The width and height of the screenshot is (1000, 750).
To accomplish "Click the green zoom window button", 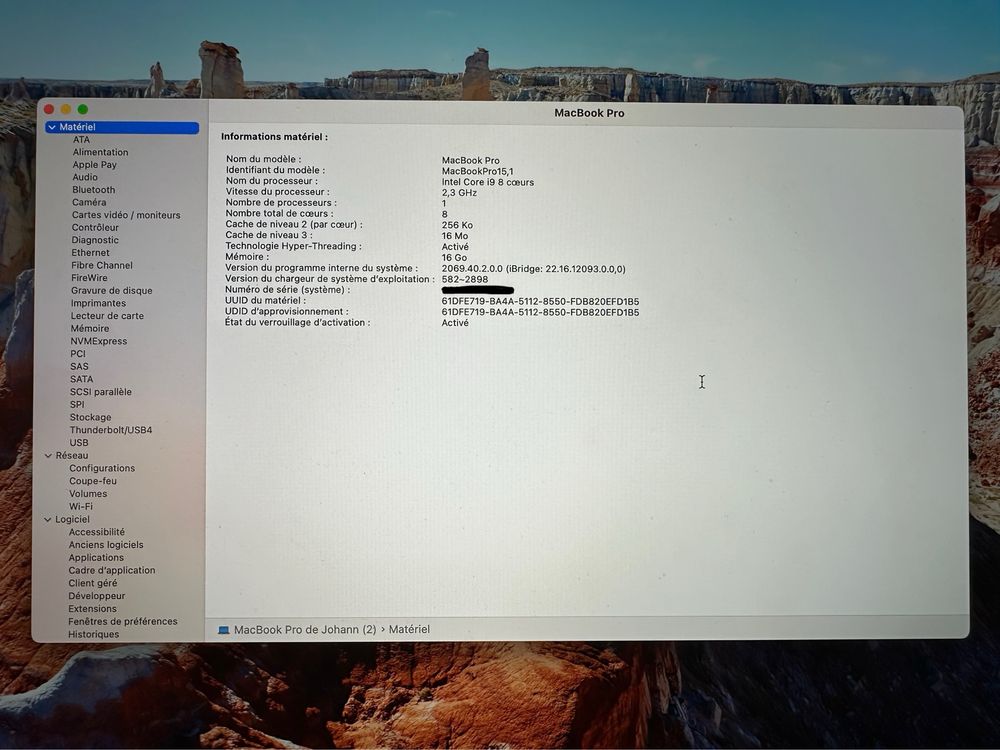I will tap(83, 110).
